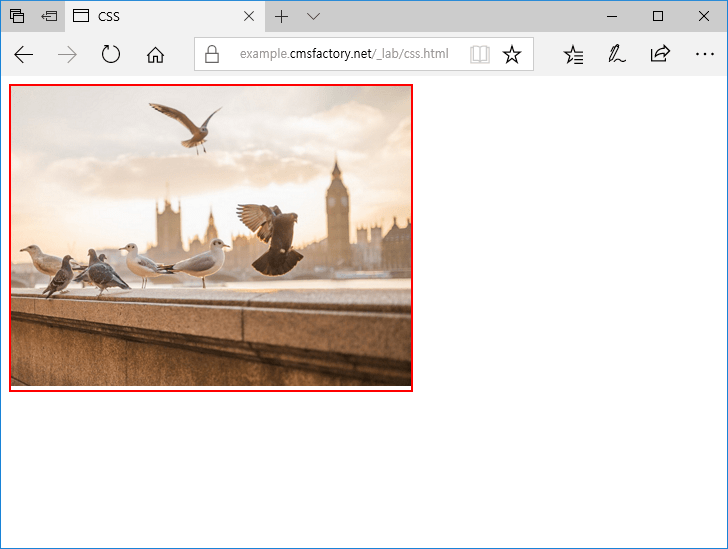728x549 pixels.
Task: Close the CSS tab
Action: click(249, 16)
